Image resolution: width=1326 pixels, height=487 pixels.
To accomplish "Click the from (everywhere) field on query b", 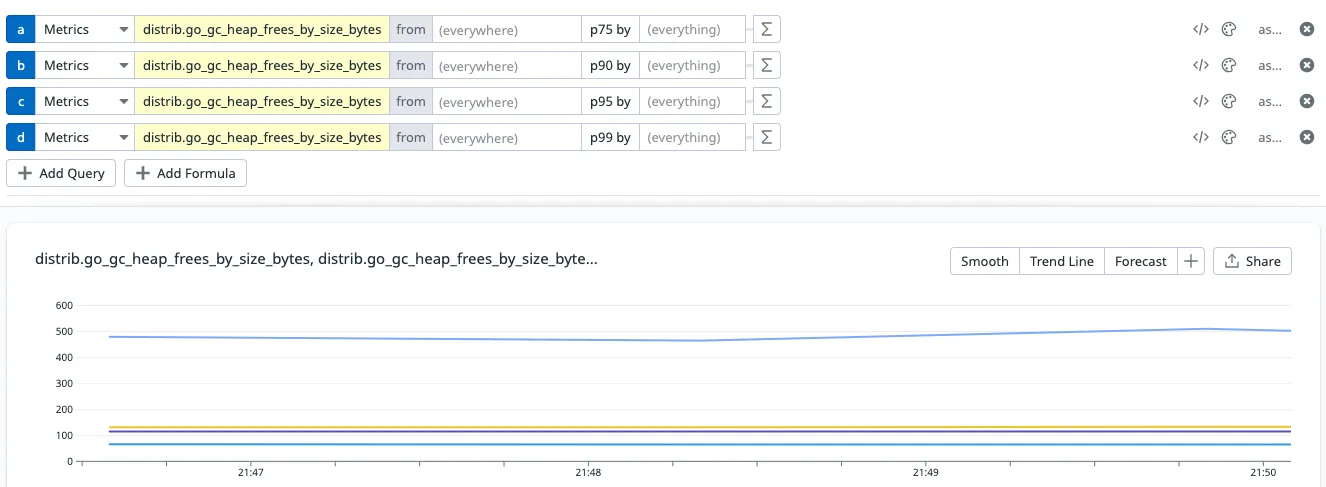I will coord(506,66).
